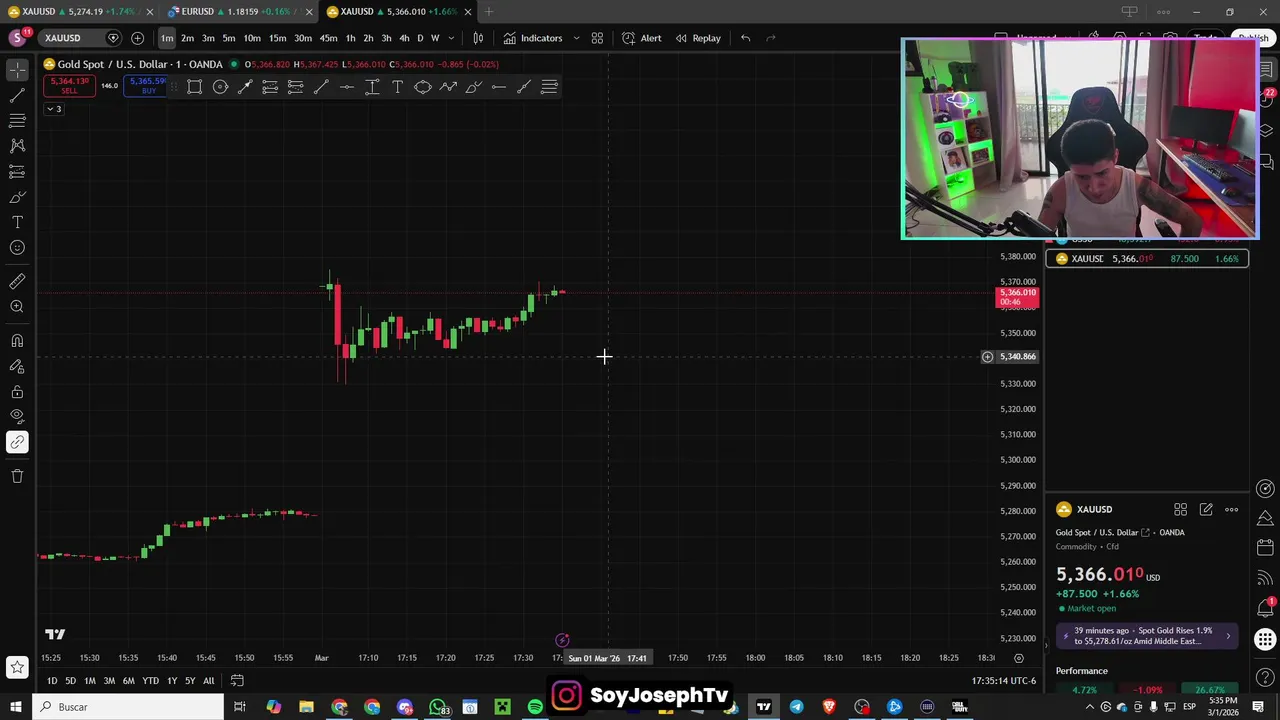Open the go to date calendar icon
The image size is (1280, 720).
pos(237,681)
